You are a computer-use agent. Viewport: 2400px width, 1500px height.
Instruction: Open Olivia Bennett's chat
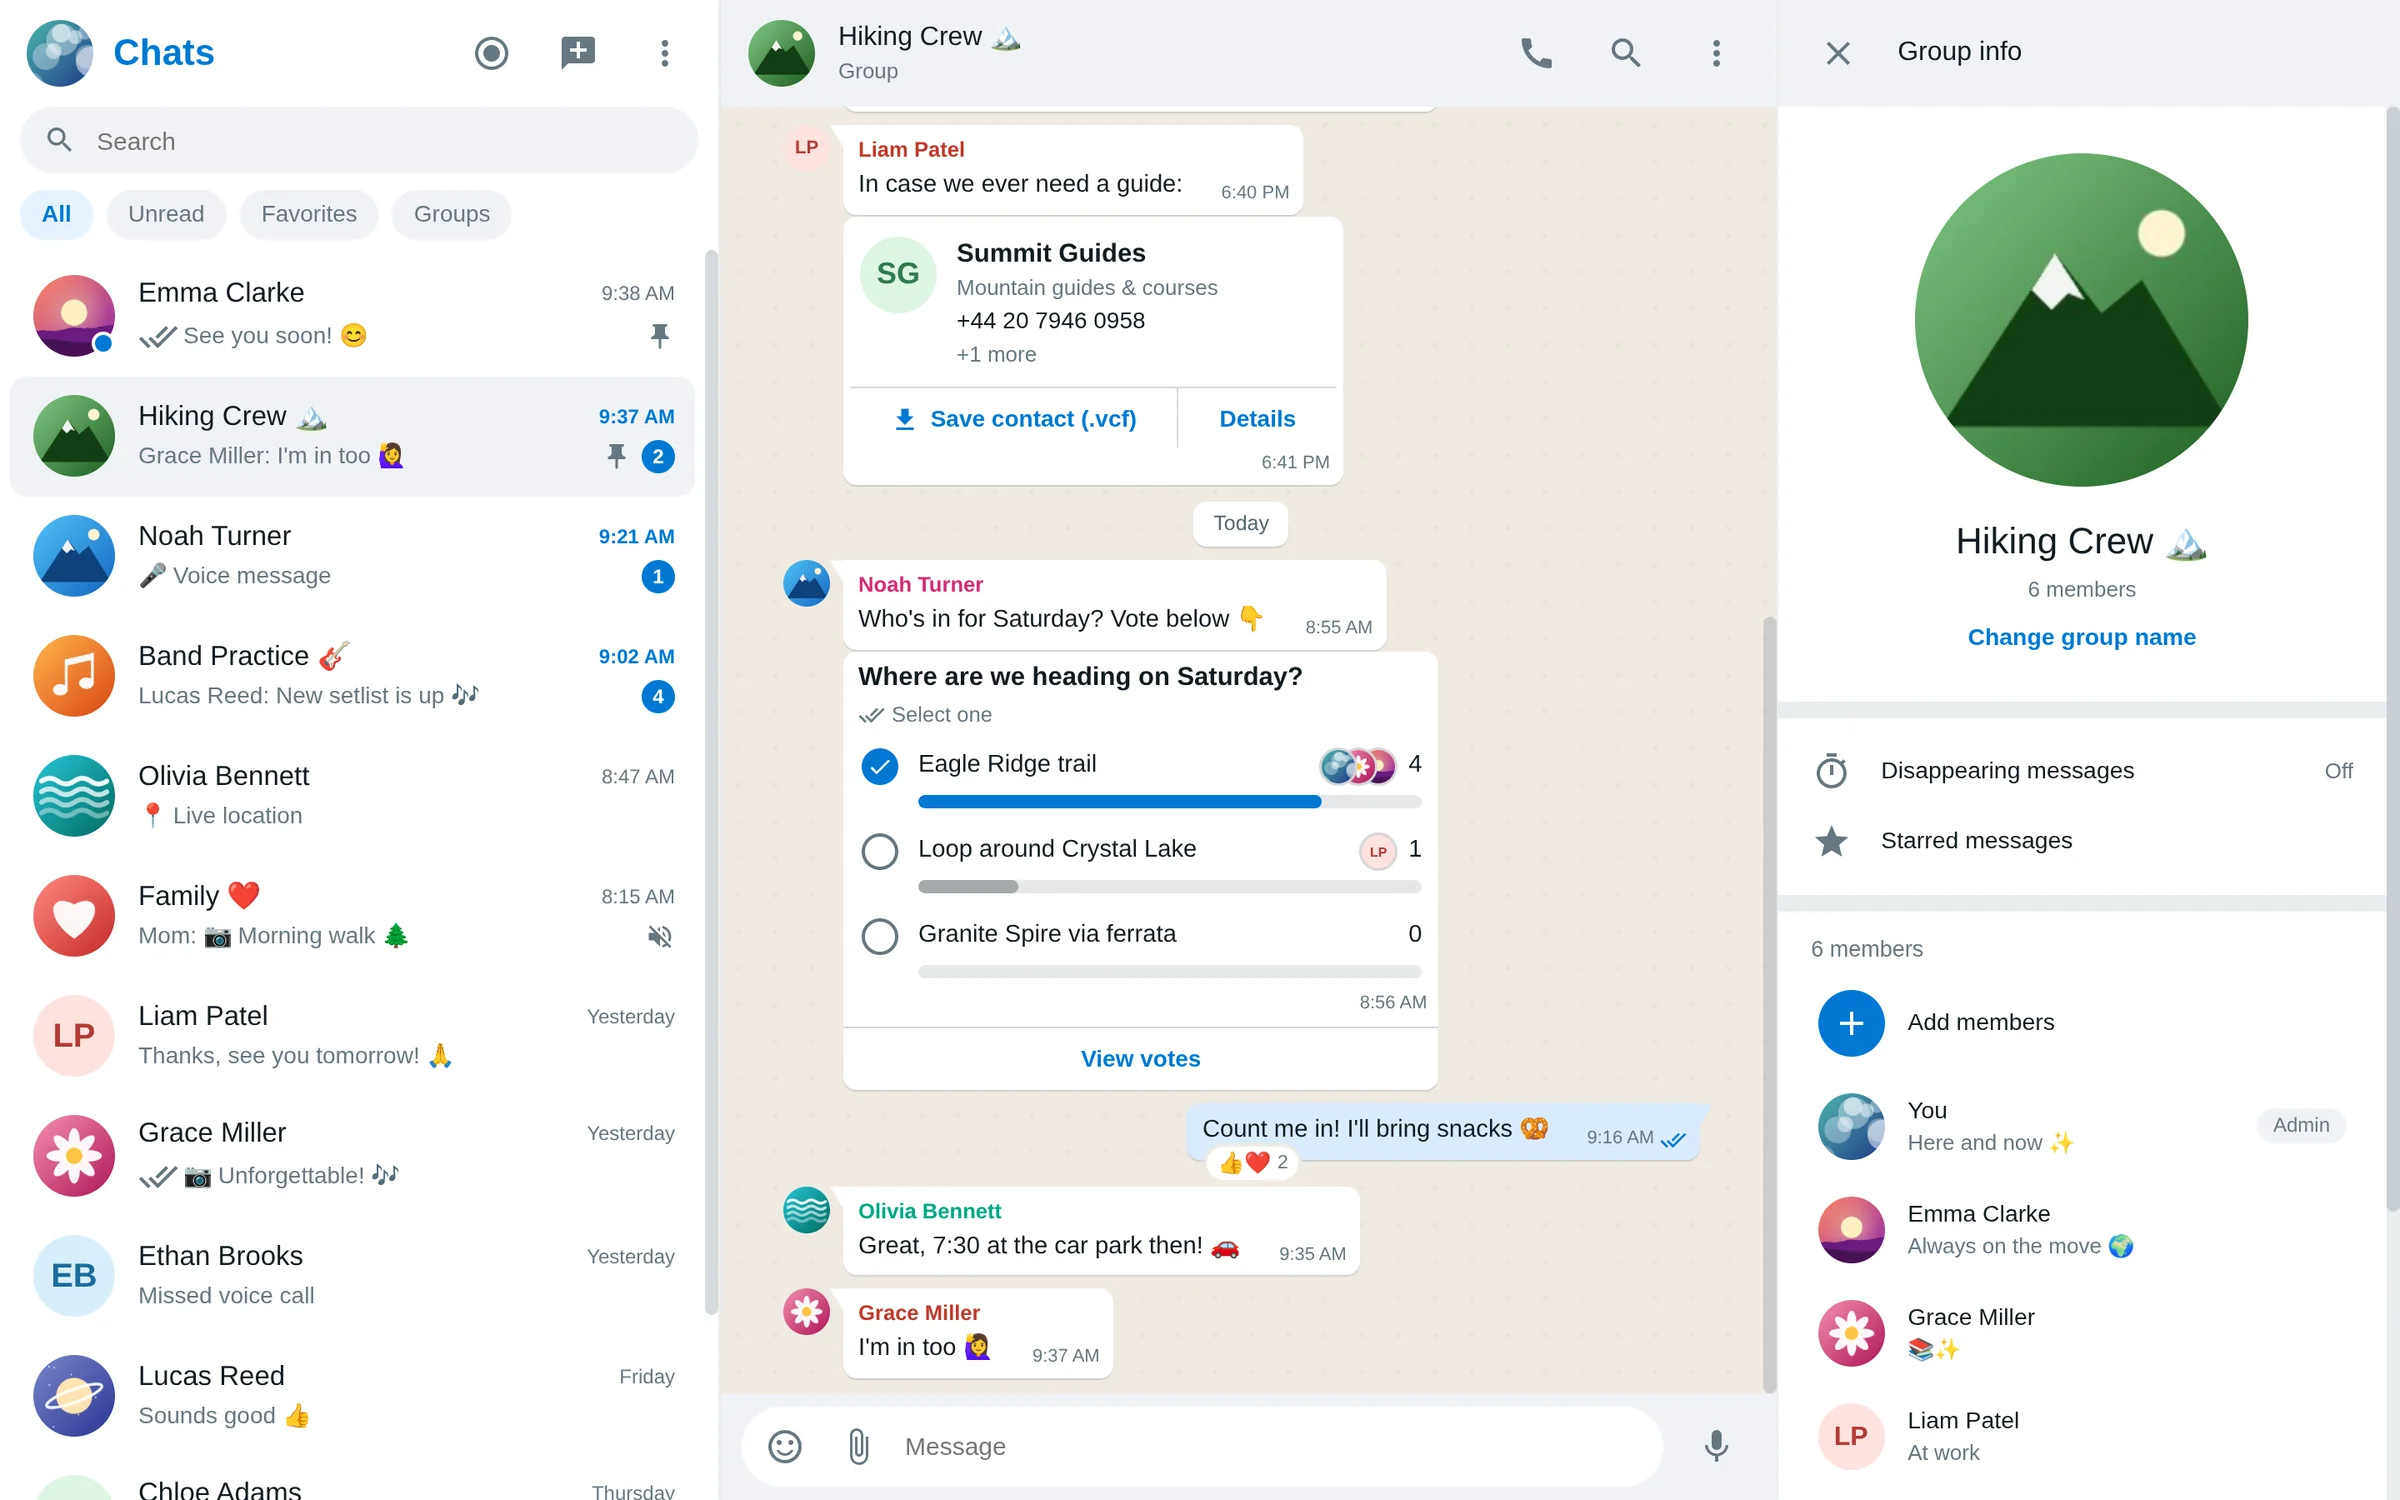pyautogui.click(x=352, y=796)
